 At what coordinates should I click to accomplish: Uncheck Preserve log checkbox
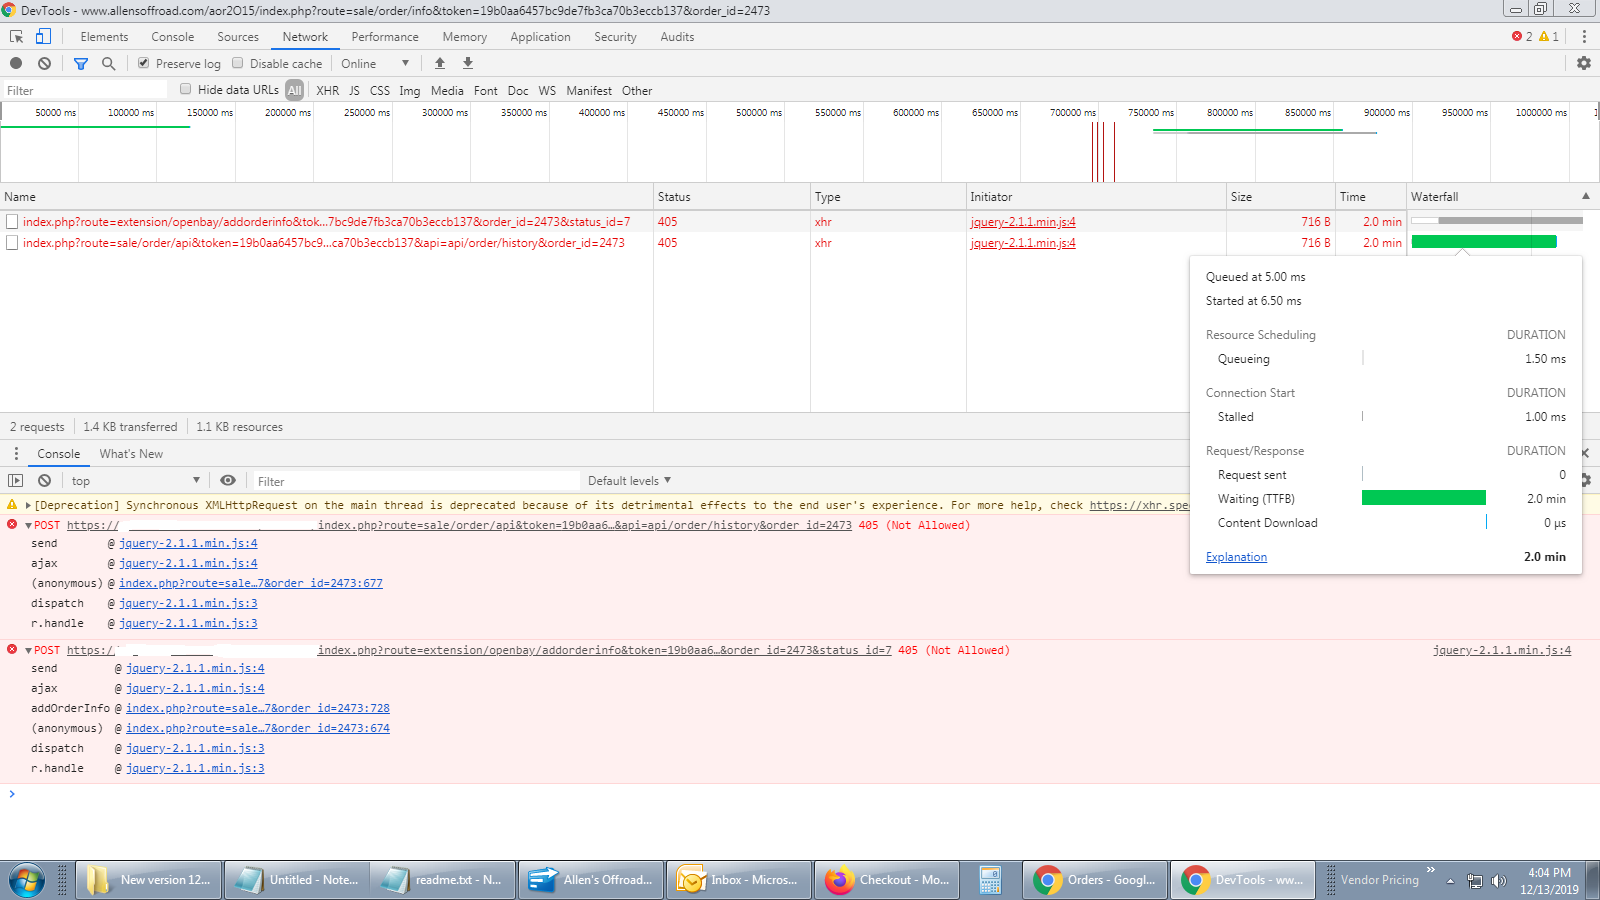(144, 63)
